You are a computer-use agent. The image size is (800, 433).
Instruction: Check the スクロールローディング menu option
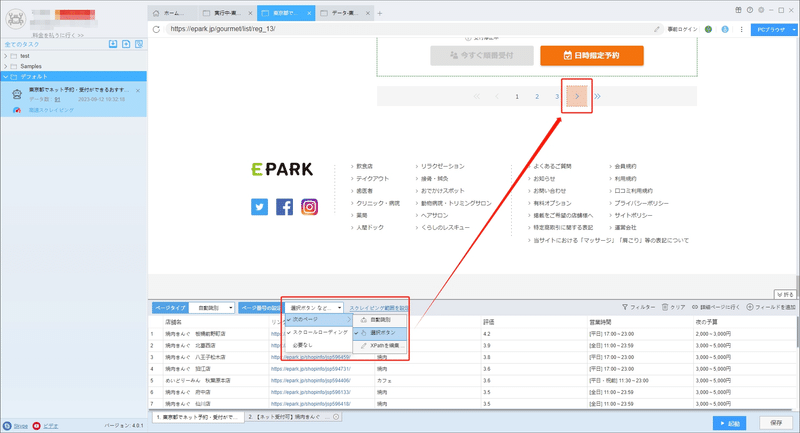click(x=319, y=332)
